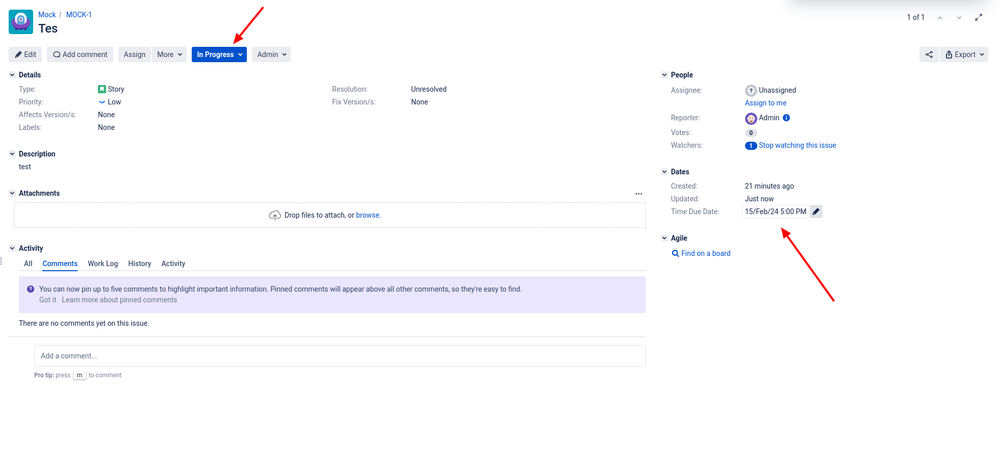
Task: Go to next issue arrow
Action: 959,18
